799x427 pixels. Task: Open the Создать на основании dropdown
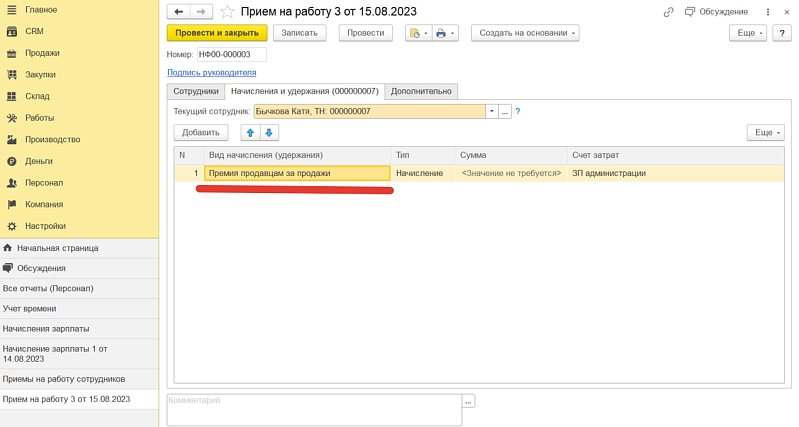[525, 33]
